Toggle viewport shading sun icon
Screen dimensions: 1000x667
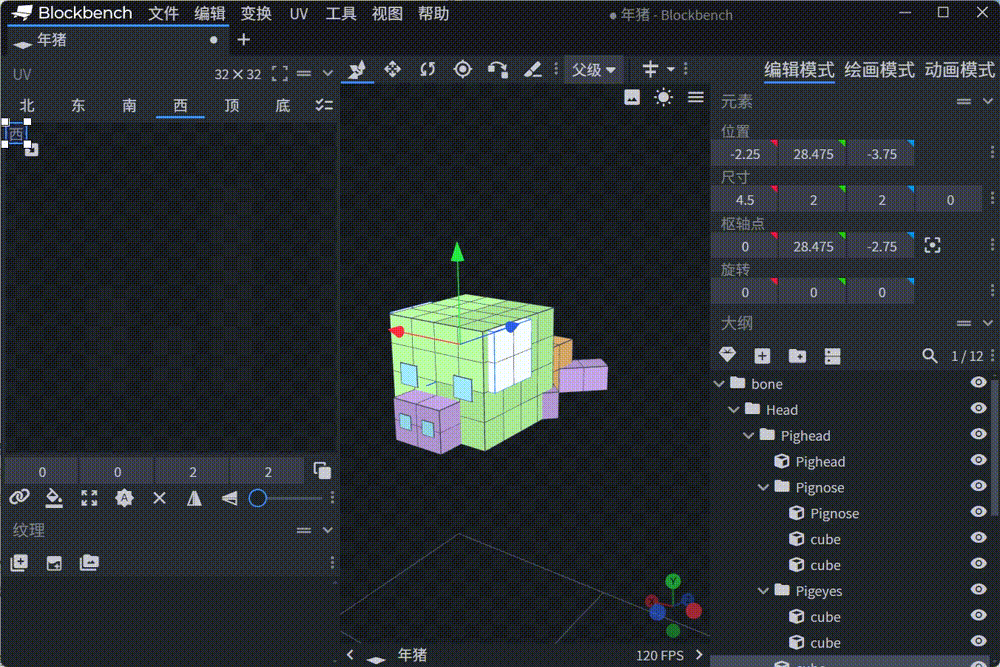663,97
